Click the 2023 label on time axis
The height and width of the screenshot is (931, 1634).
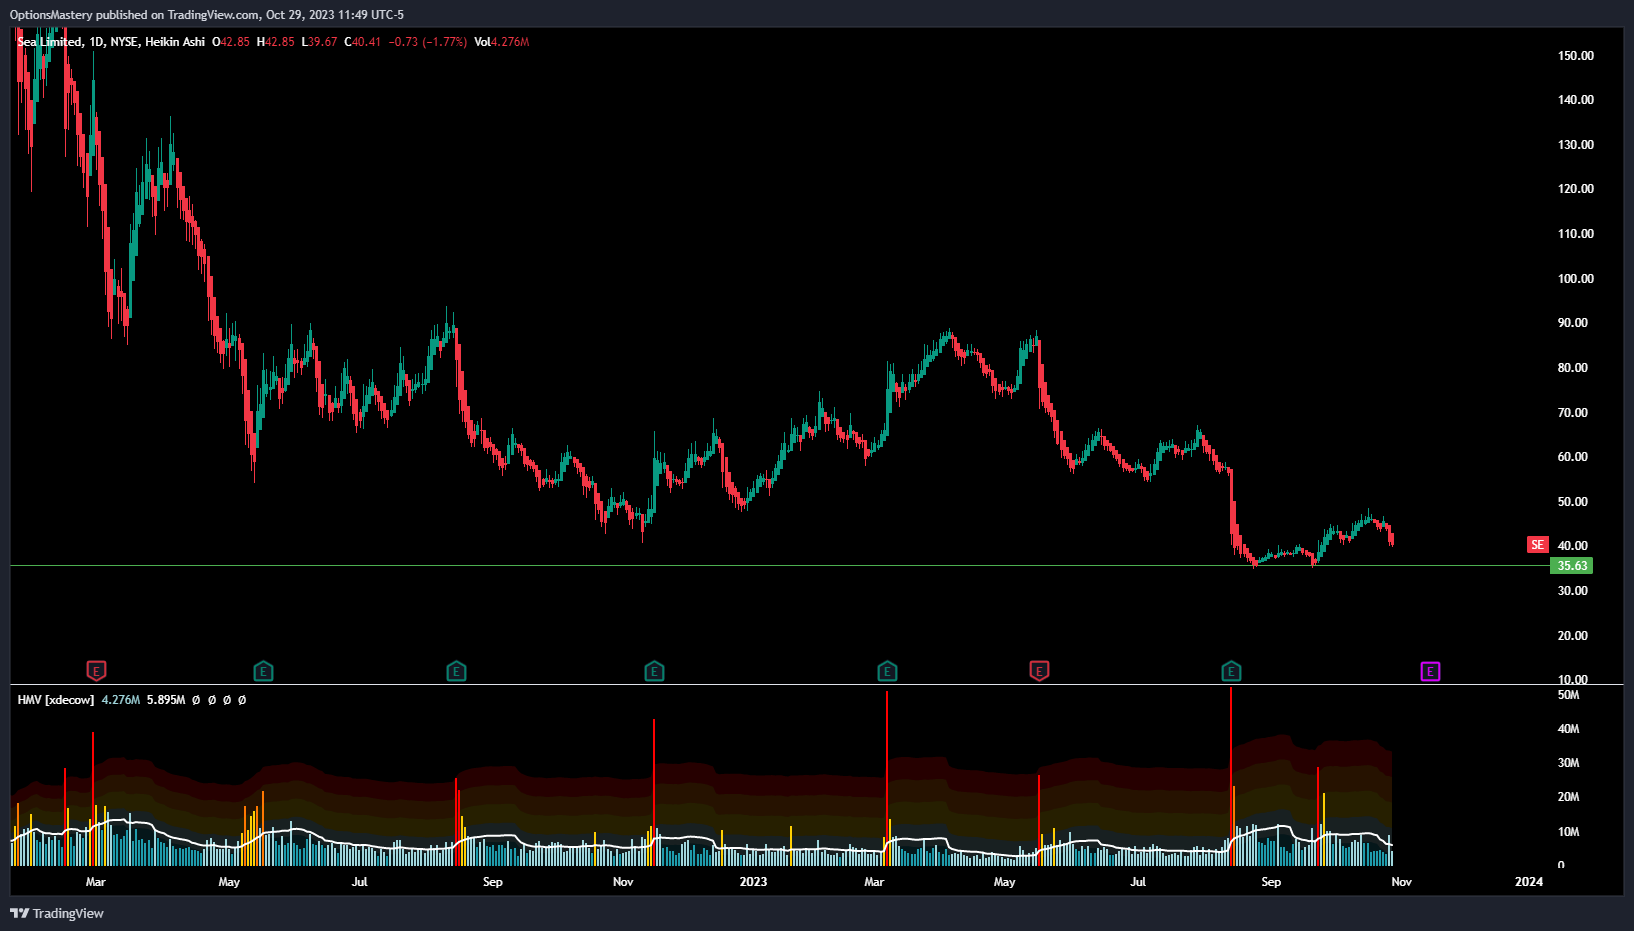753,882
